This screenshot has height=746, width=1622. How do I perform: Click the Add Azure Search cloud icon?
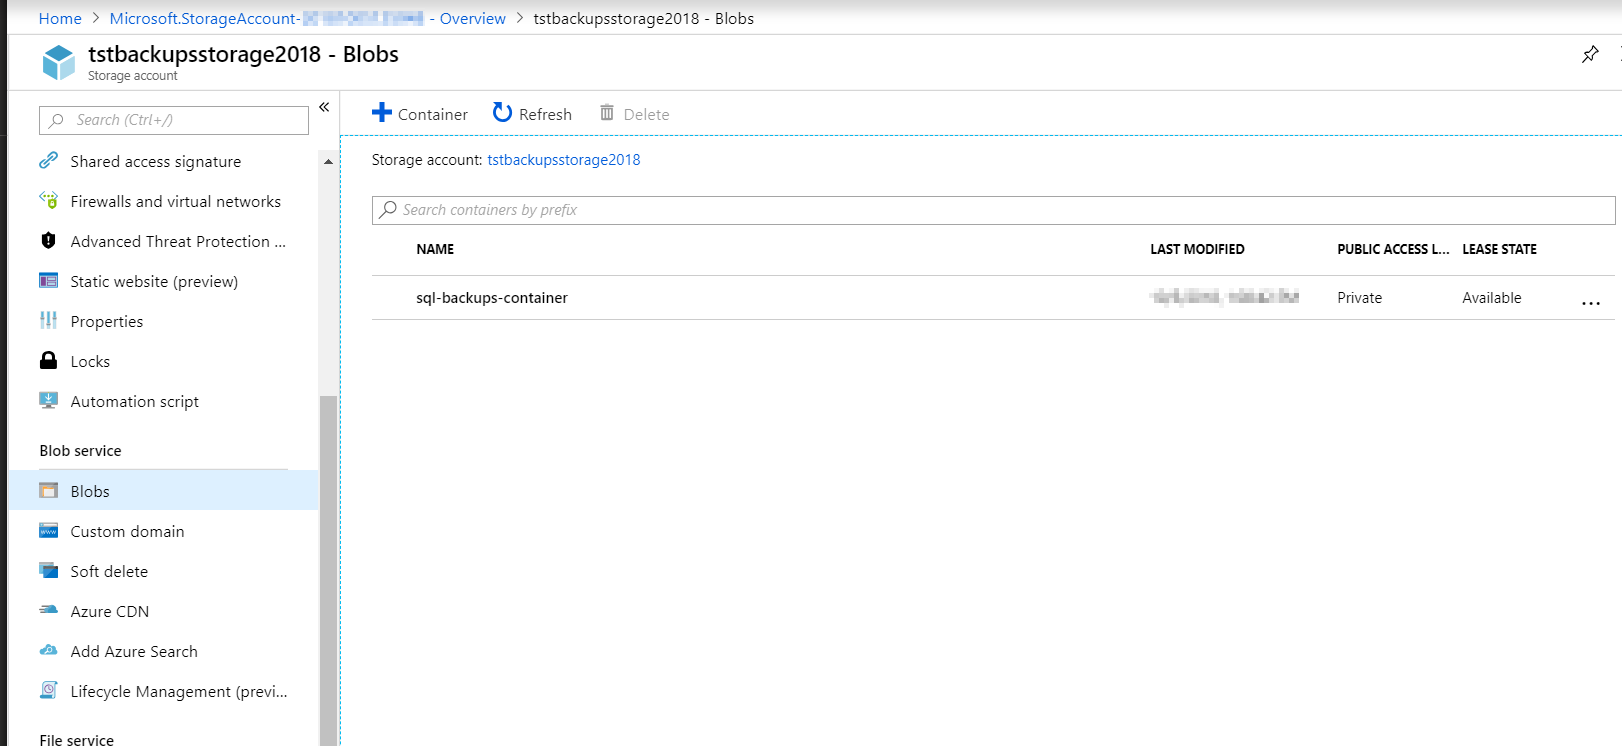[48, 650]
